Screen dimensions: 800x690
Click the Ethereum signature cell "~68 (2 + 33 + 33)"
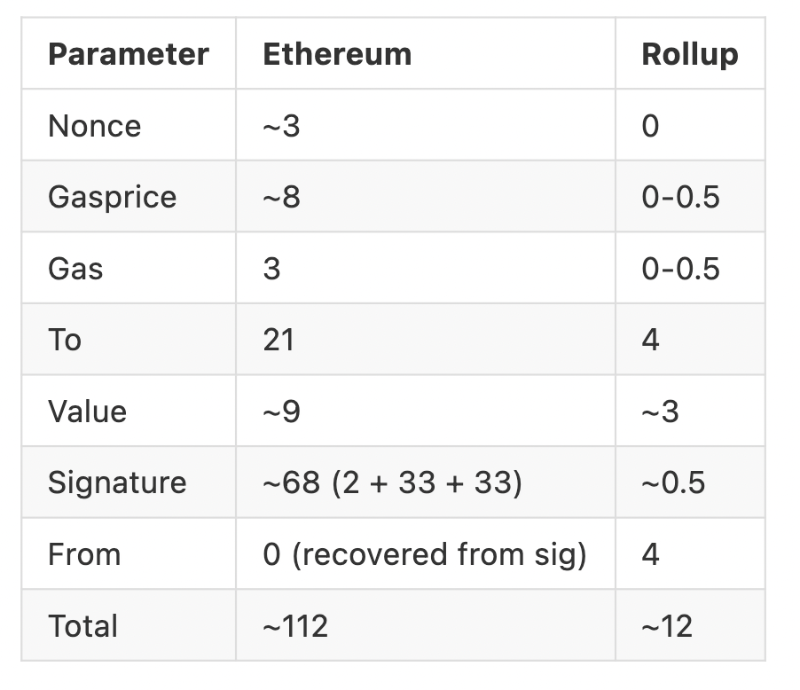[x=392, y=483]
